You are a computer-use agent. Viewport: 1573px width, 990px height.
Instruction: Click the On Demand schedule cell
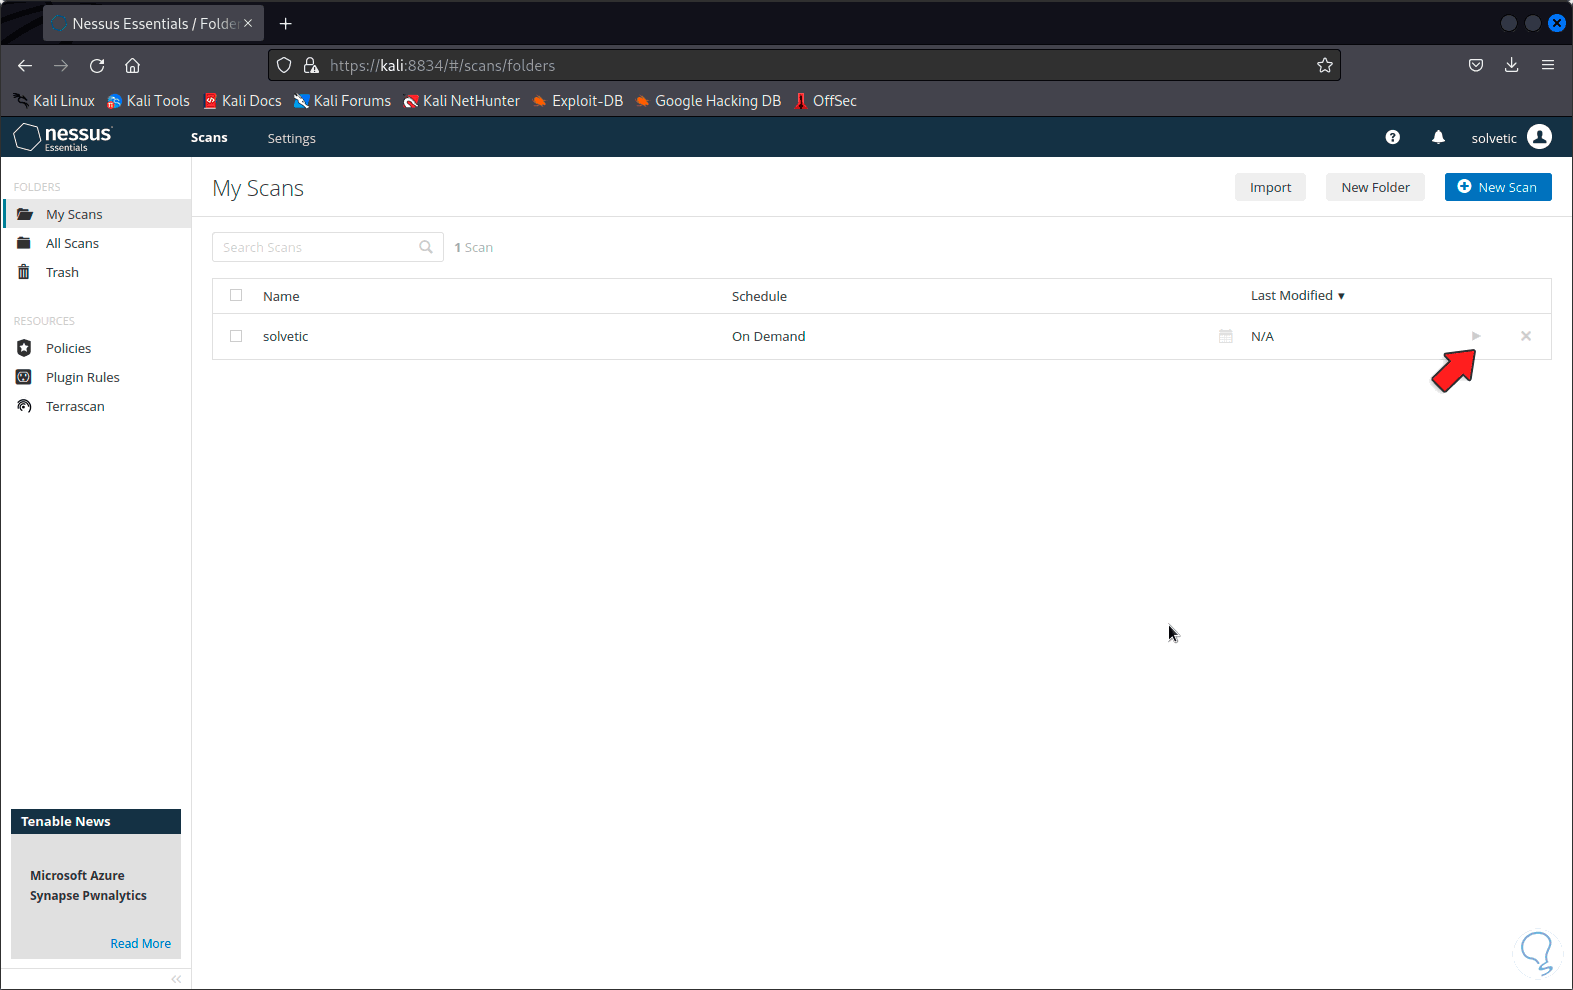pos(768,336)
